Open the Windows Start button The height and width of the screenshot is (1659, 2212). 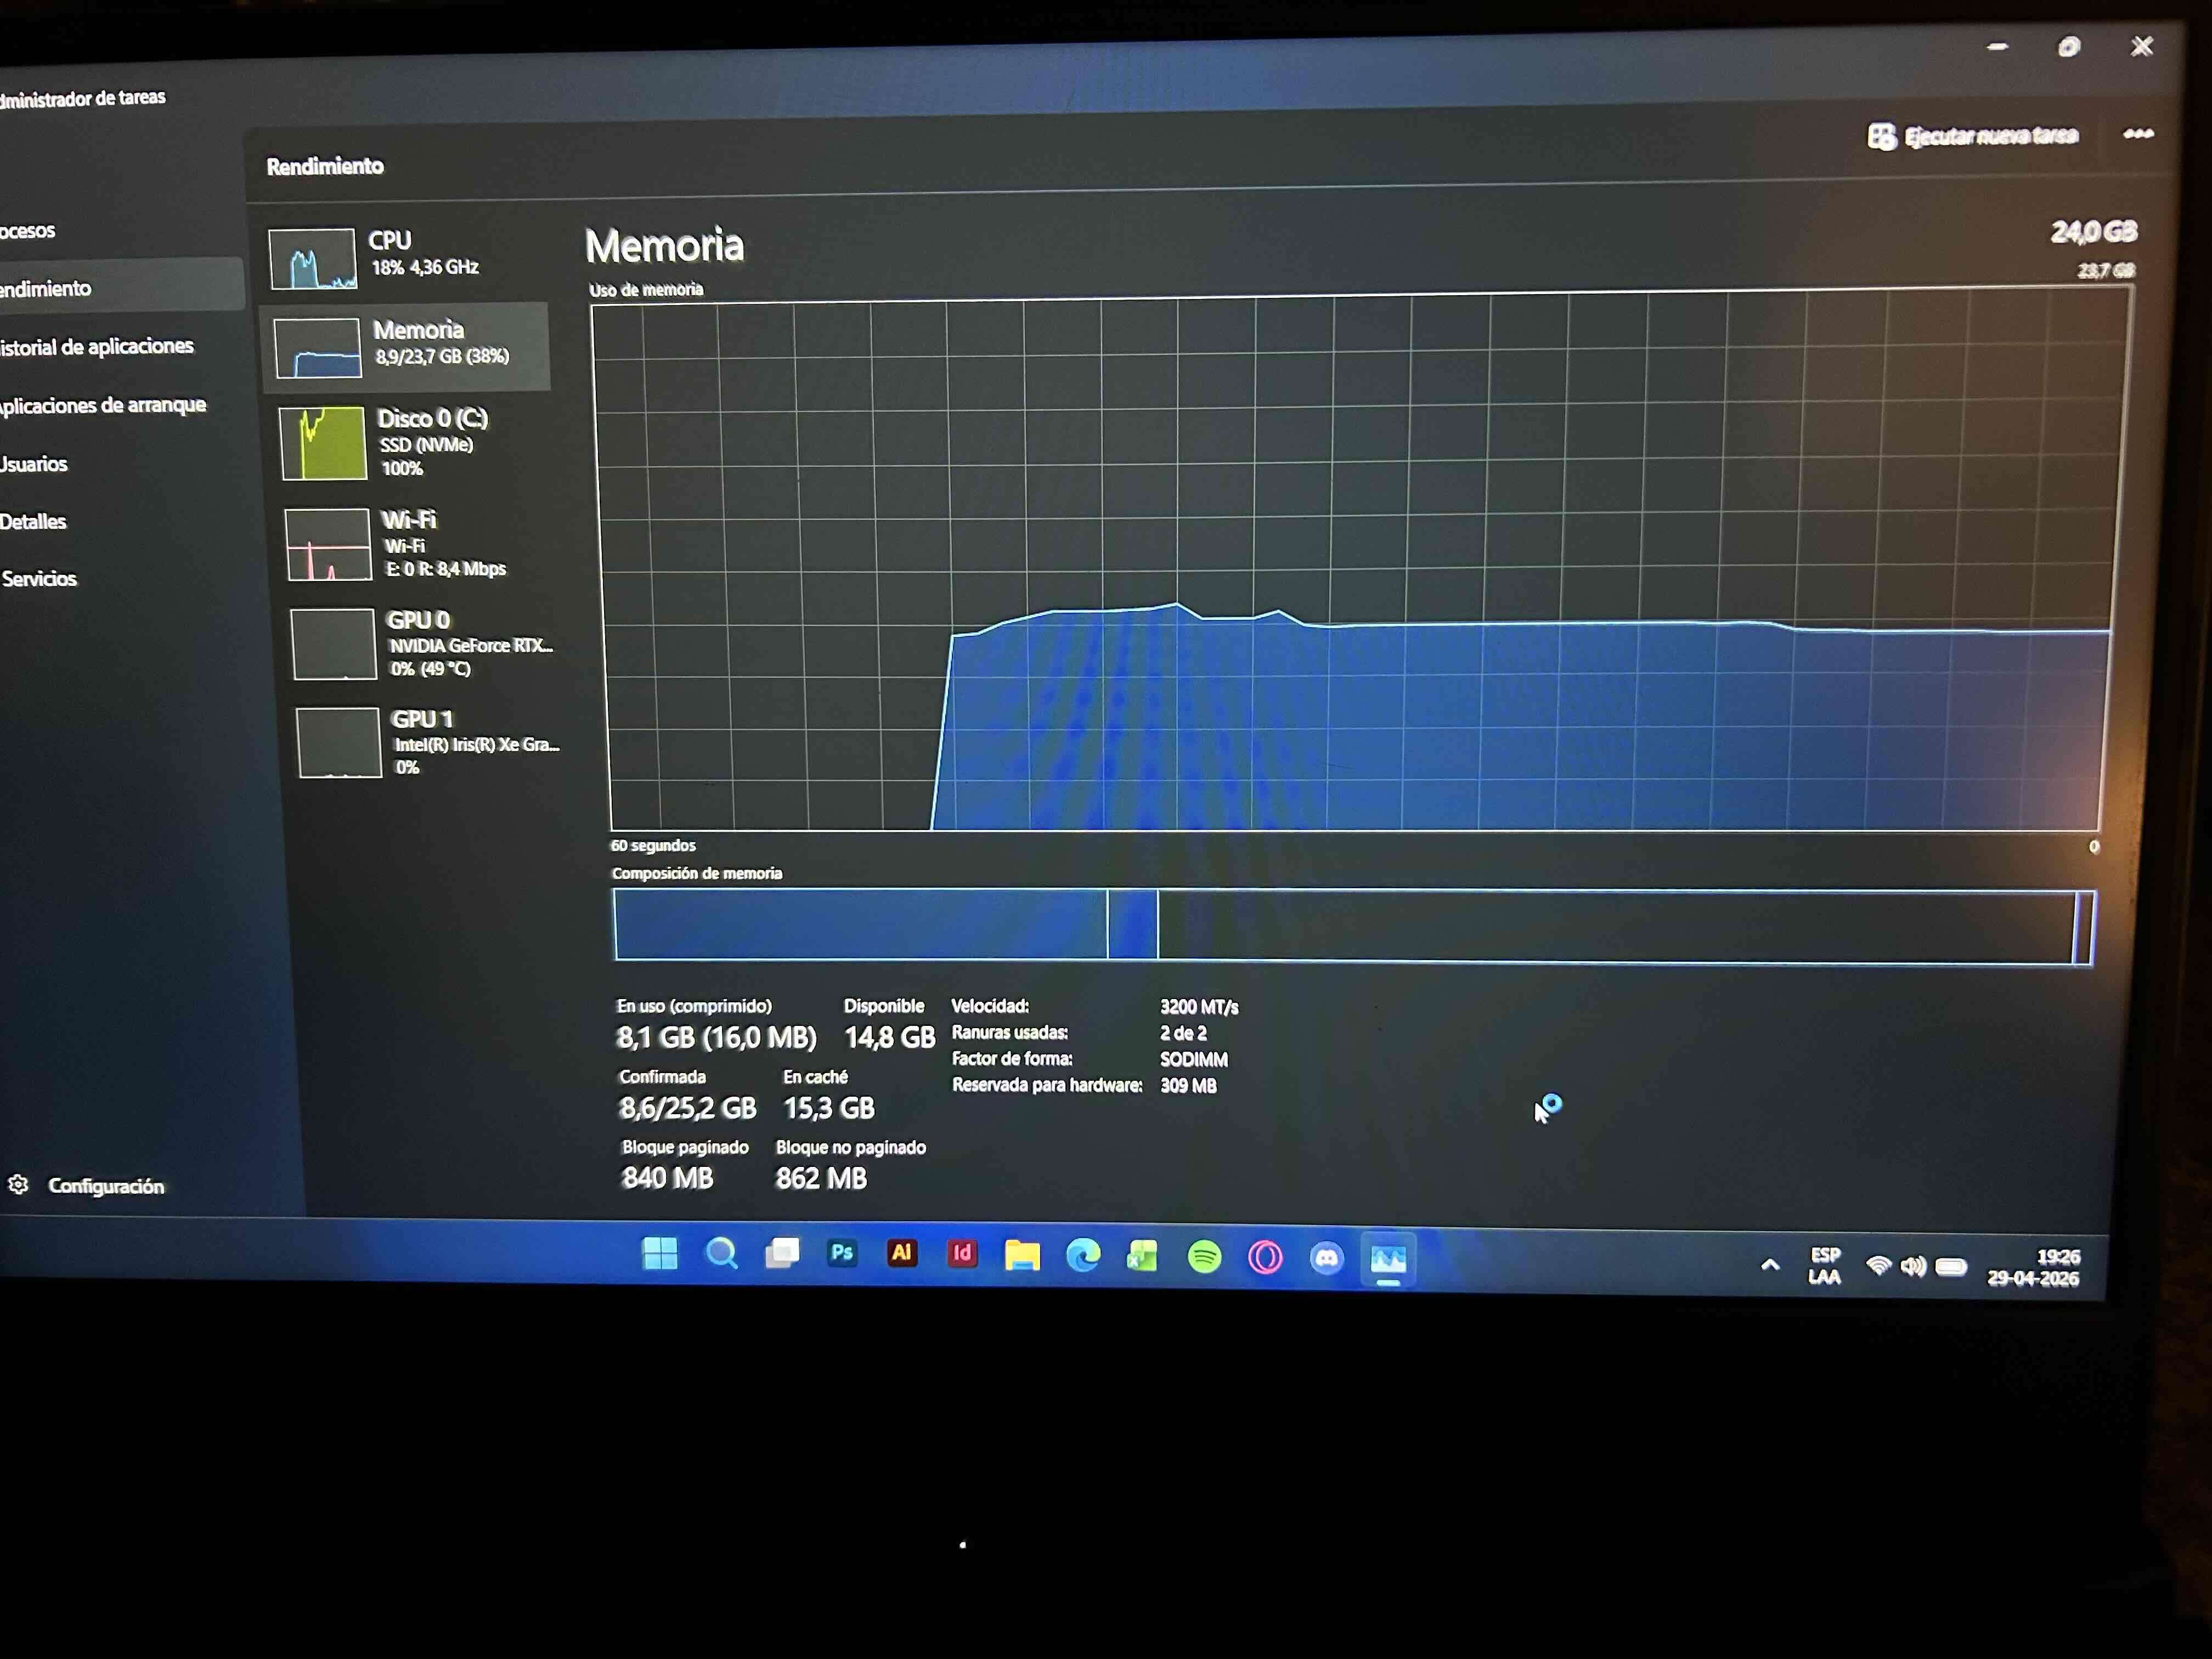660,1253
